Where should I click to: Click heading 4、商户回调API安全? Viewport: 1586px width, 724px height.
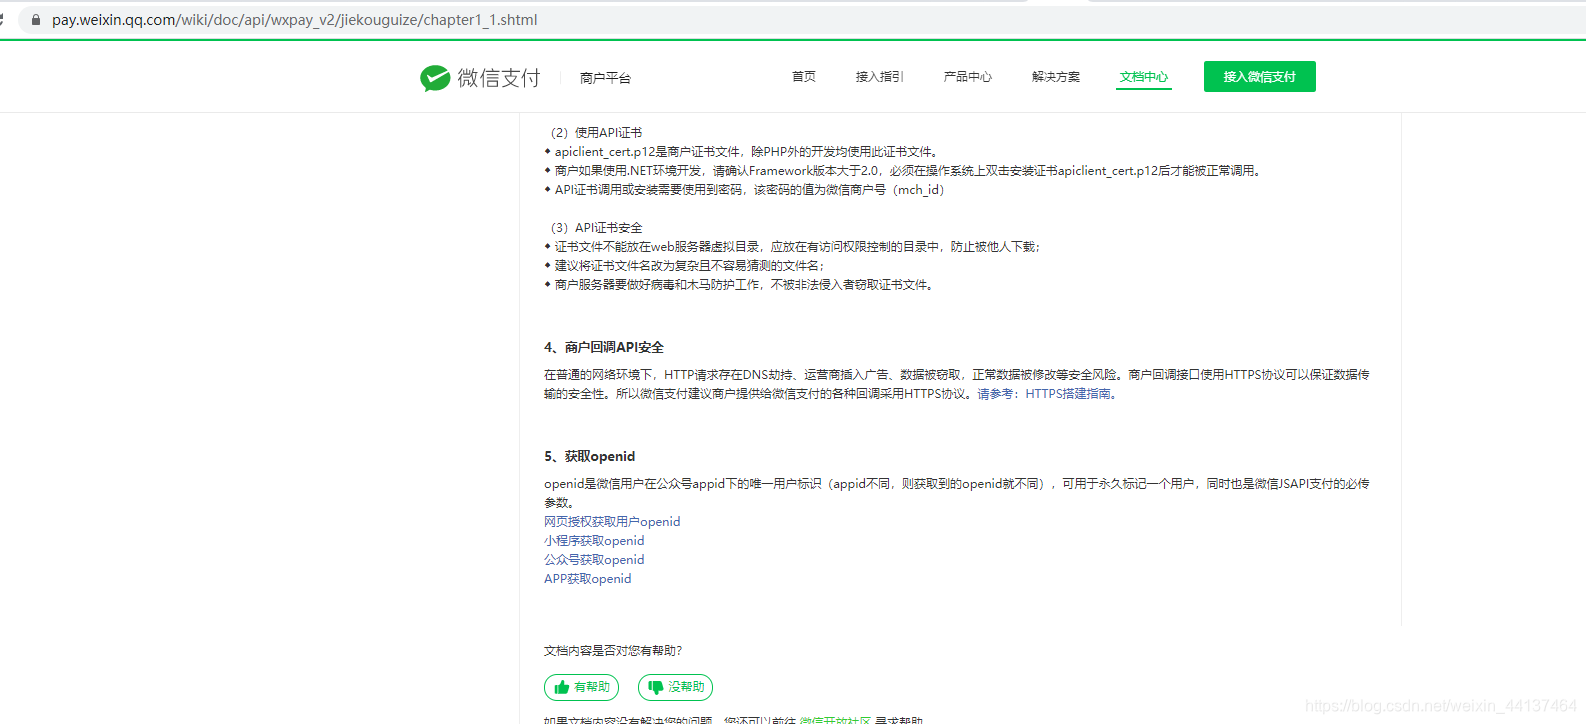(604, 348)
